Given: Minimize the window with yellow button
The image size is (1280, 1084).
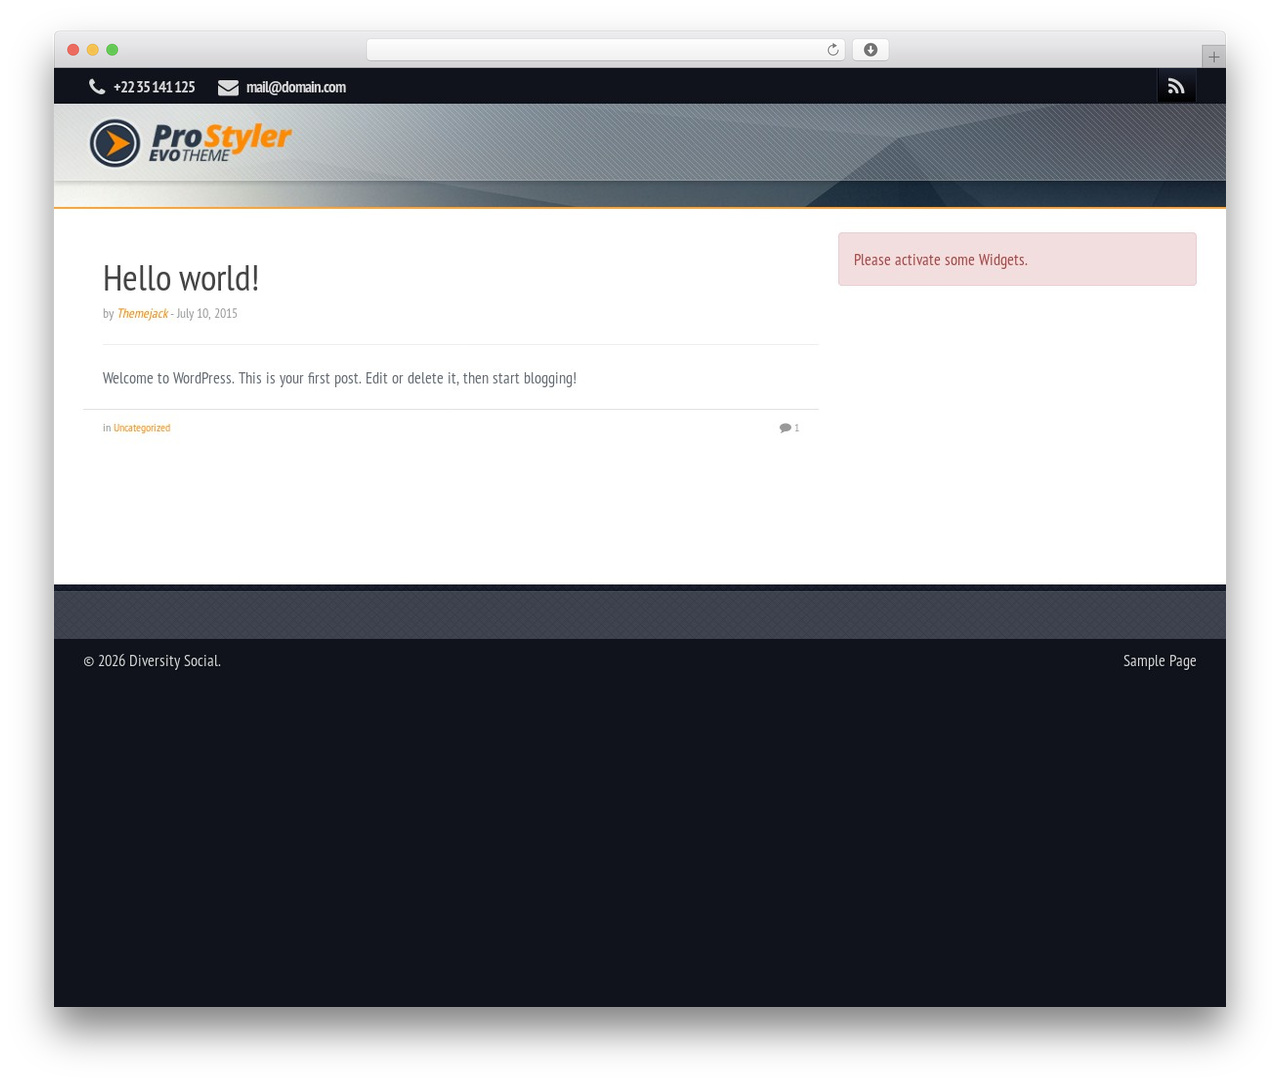Looking at the screenshot, I should click(x=93, y=50).
